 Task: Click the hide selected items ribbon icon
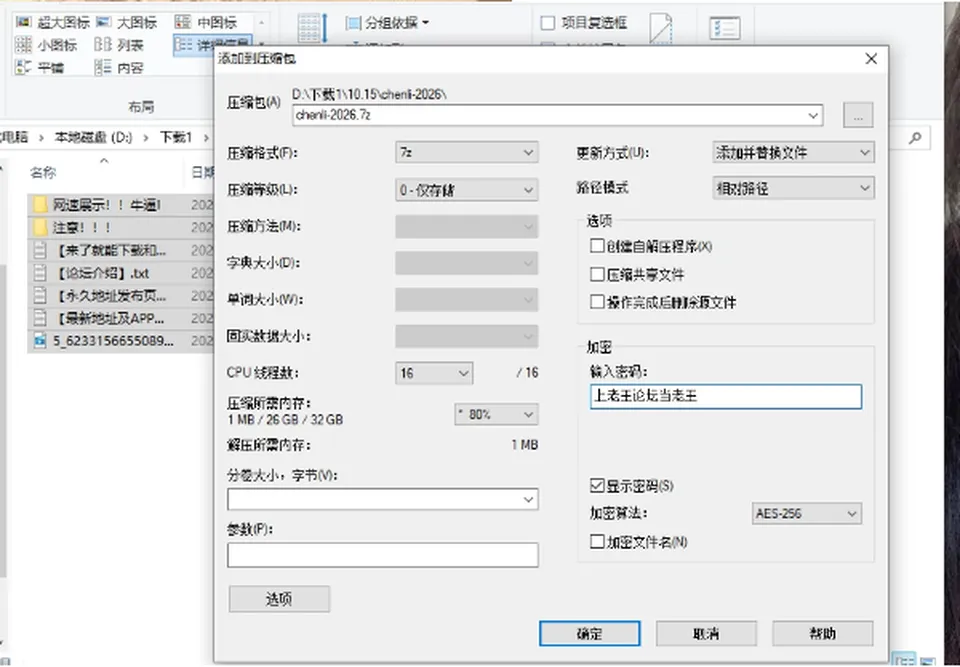(661, 28)
